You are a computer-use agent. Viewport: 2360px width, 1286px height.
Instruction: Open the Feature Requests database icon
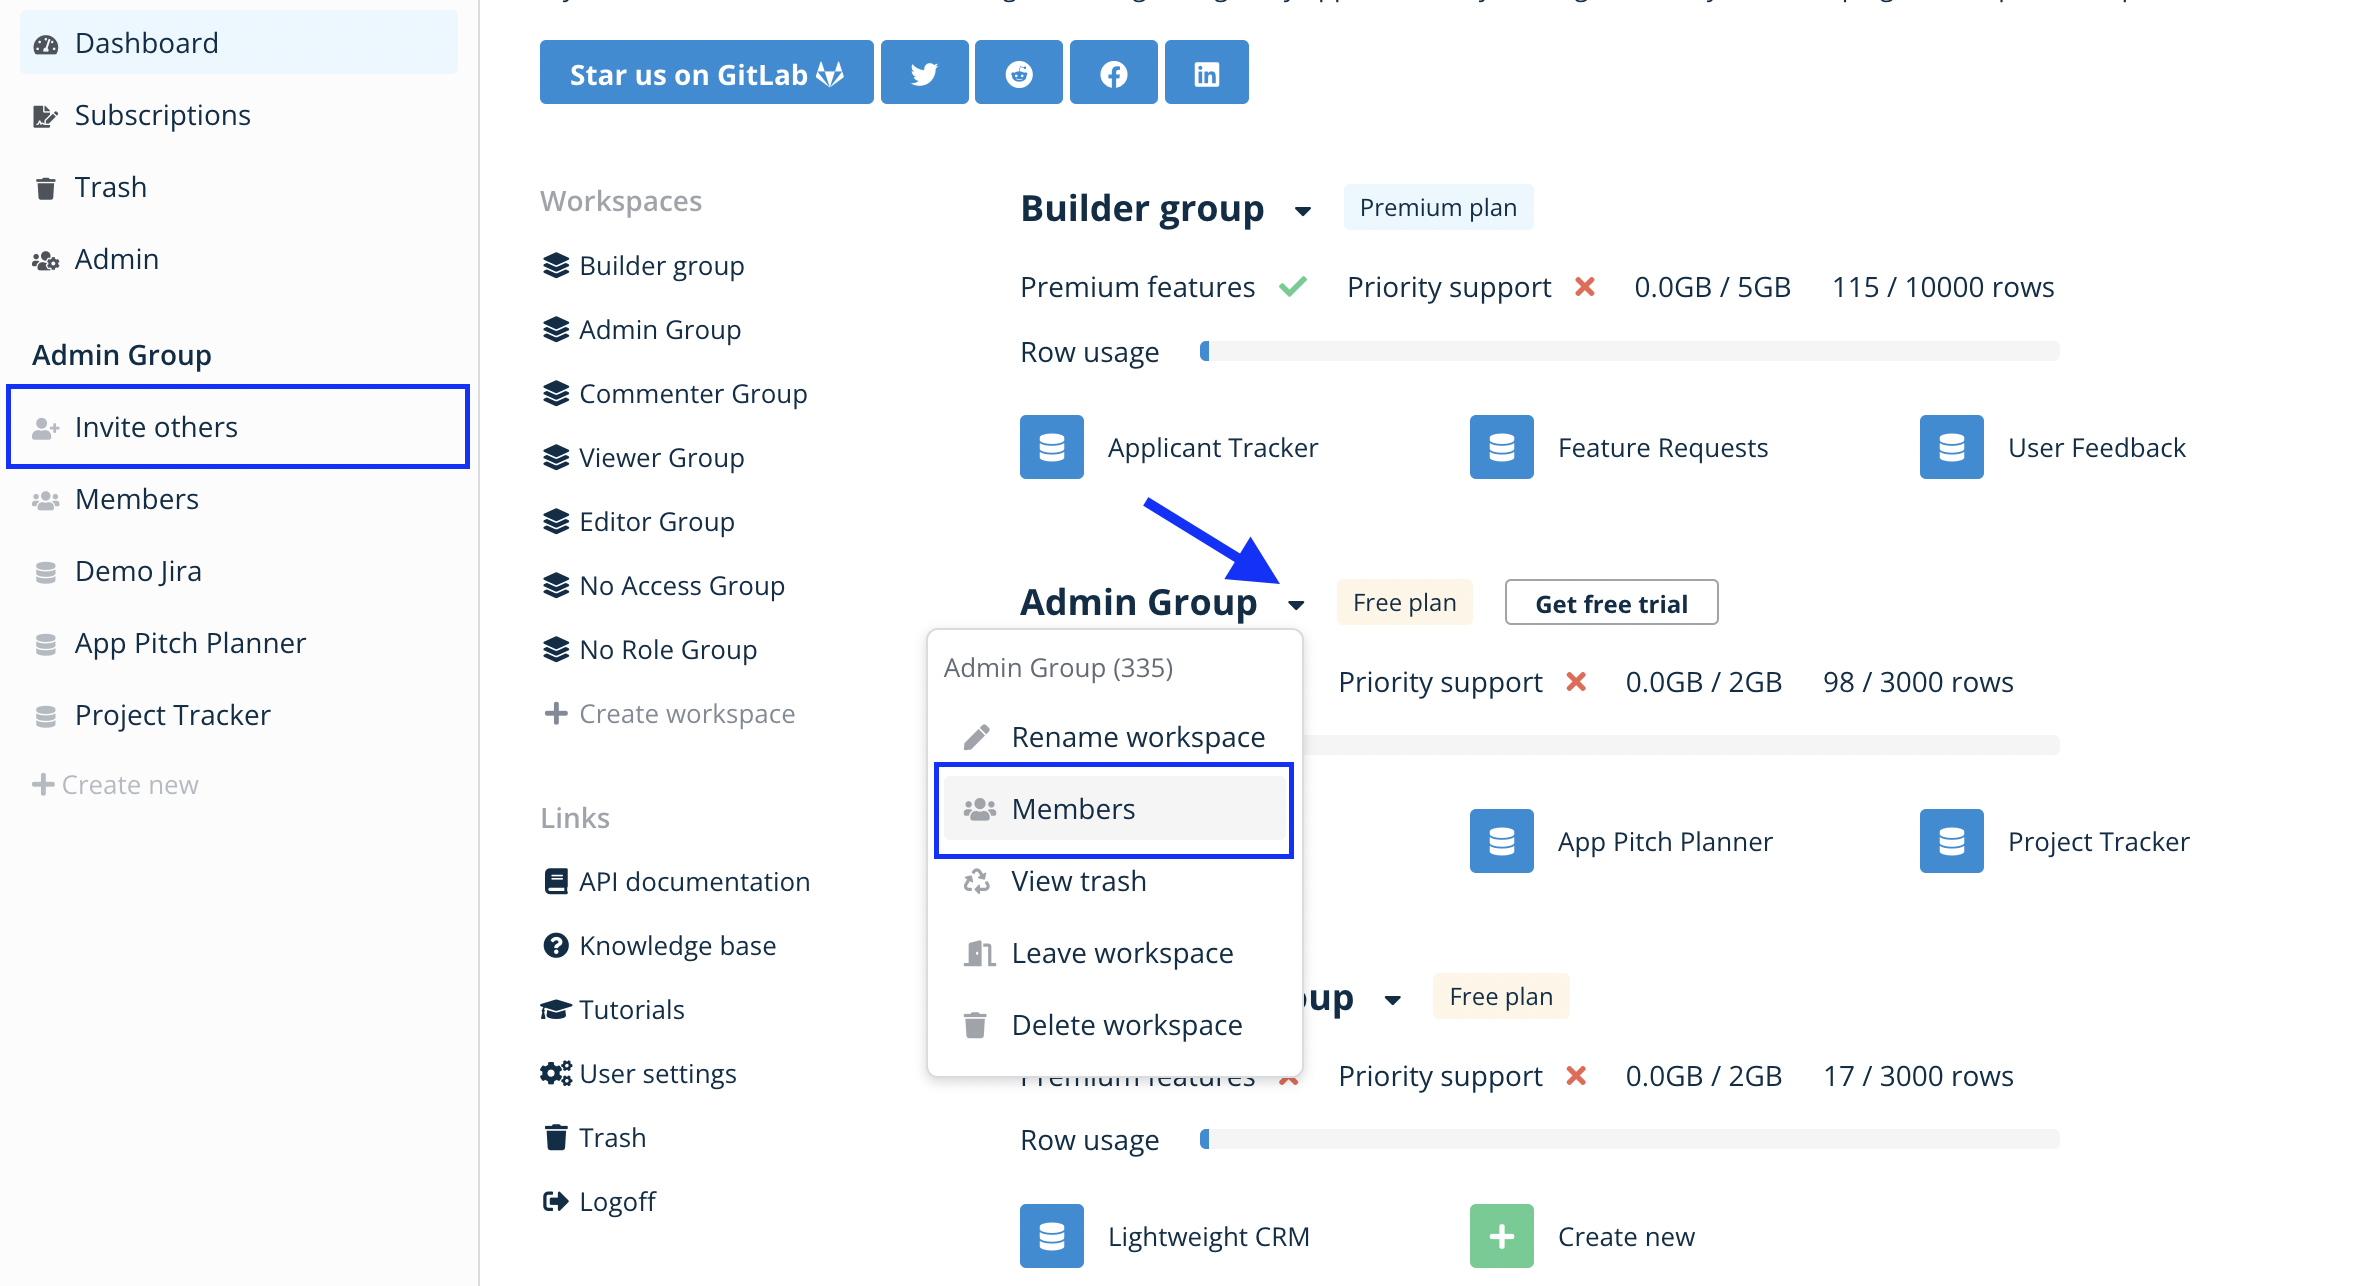pyautogui.click(x=1501, y=447)
